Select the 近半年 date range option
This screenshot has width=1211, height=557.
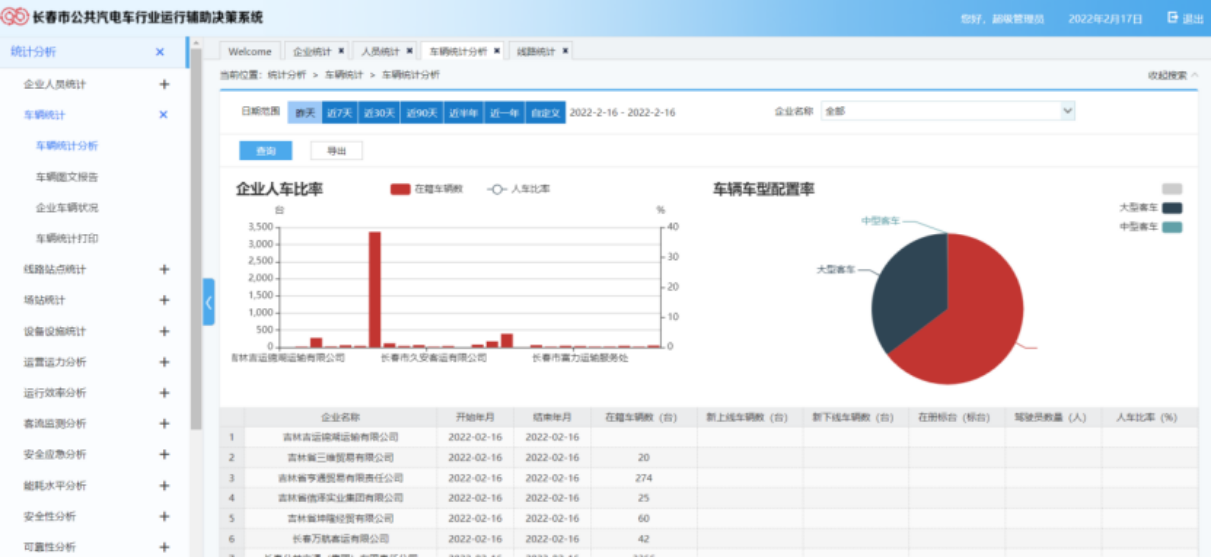[x=464, y=113]
